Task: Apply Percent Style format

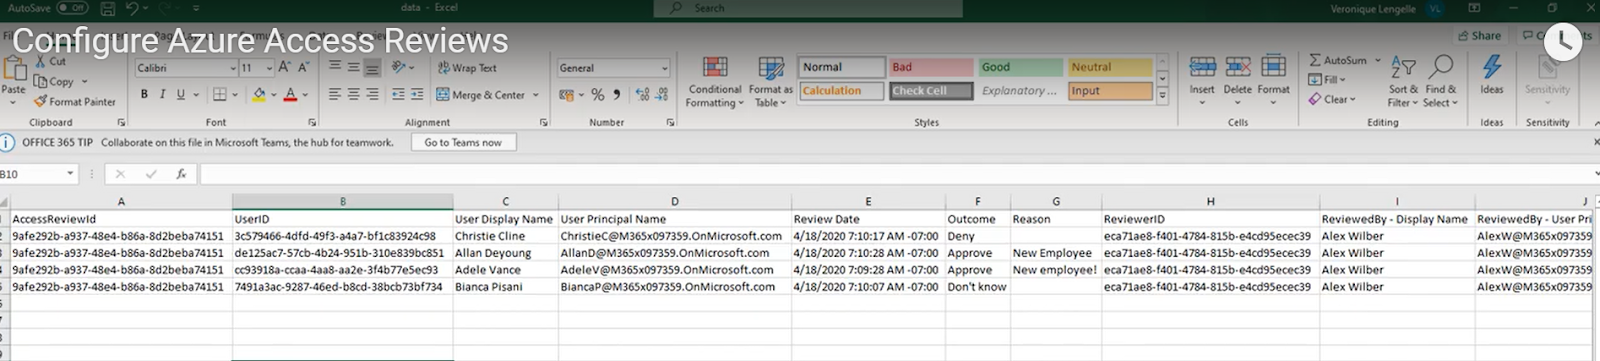Action: [597, 95]
